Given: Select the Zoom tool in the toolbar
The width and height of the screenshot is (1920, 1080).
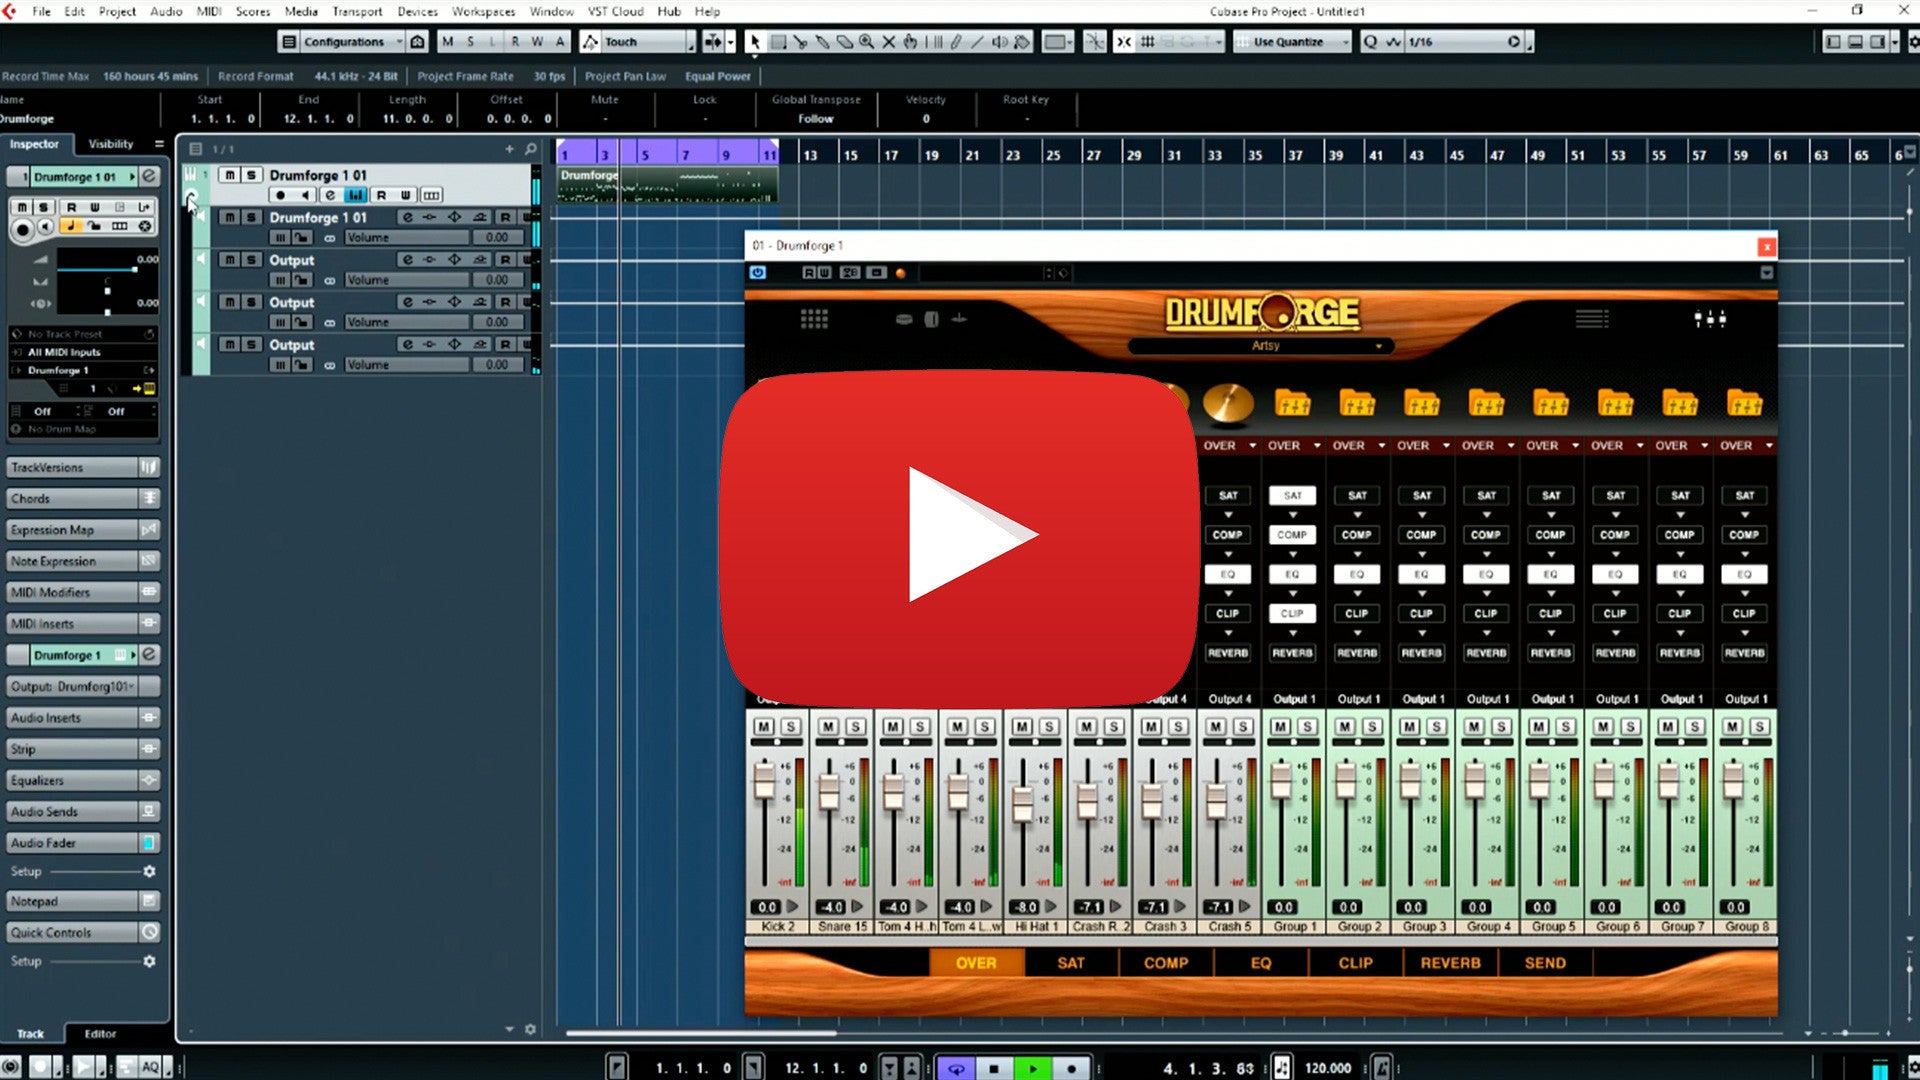Looking at the screenshot, I should pos(865,42).
